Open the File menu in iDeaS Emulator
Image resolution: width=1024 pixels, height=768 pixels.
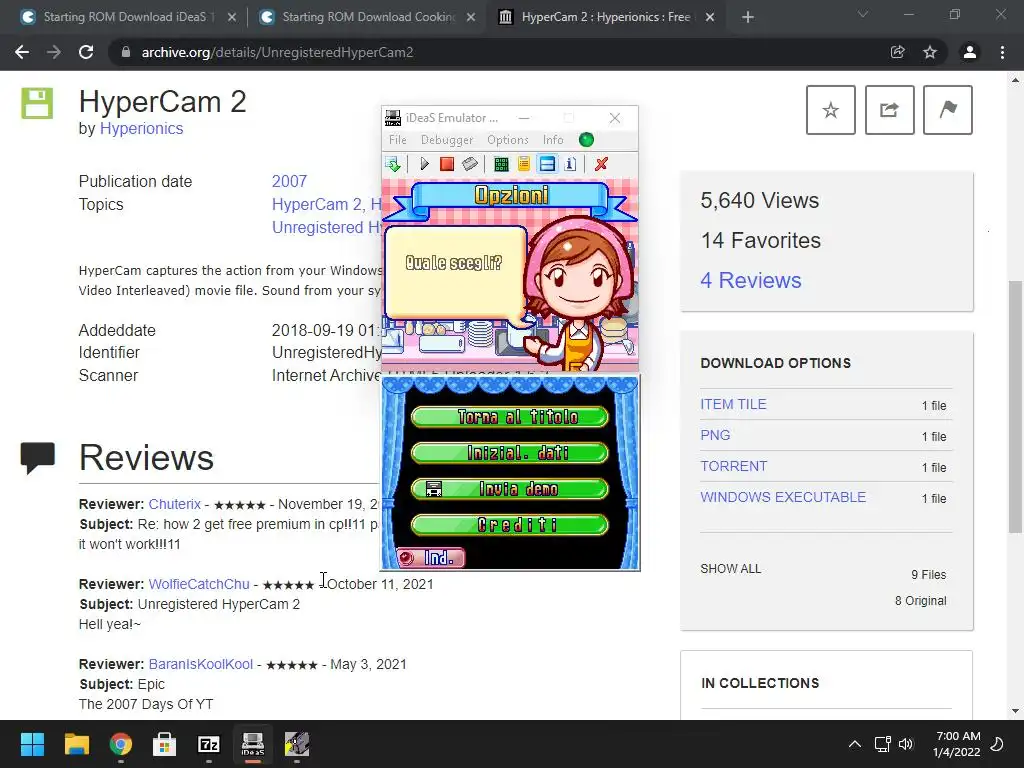397,140
